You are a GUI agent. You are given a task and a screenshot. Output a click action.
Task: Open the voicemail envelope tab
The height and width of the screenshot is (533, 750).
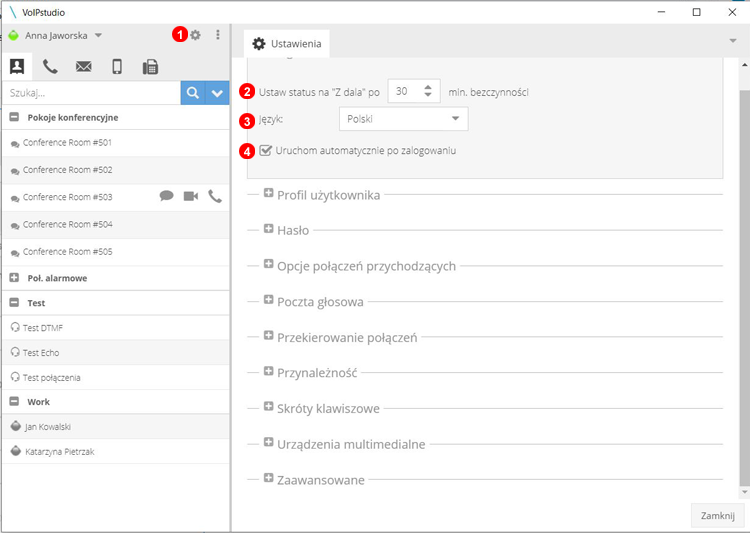click(x=84, y=67)
